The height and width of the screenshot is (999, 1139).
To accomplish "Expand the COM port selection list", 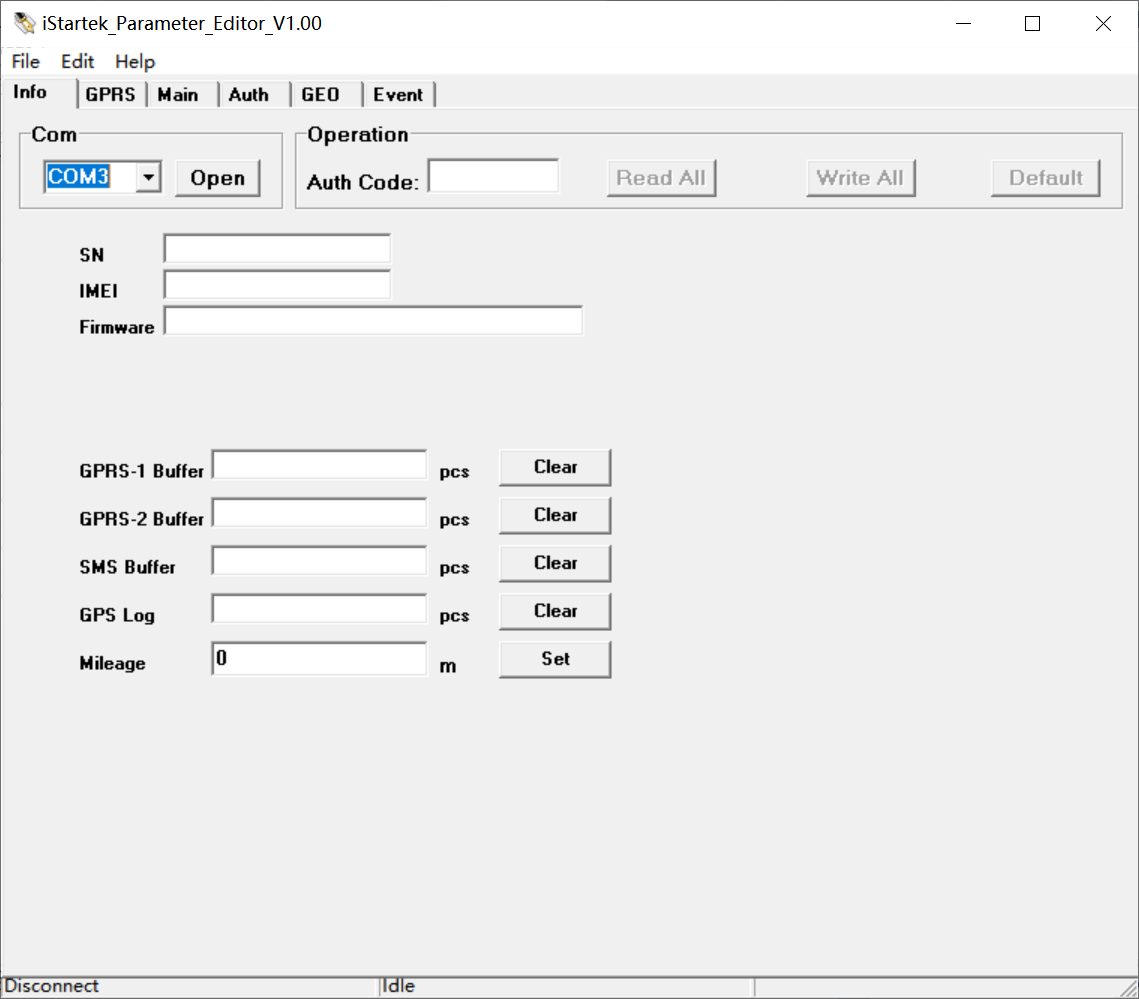I will tap(148, 176).
